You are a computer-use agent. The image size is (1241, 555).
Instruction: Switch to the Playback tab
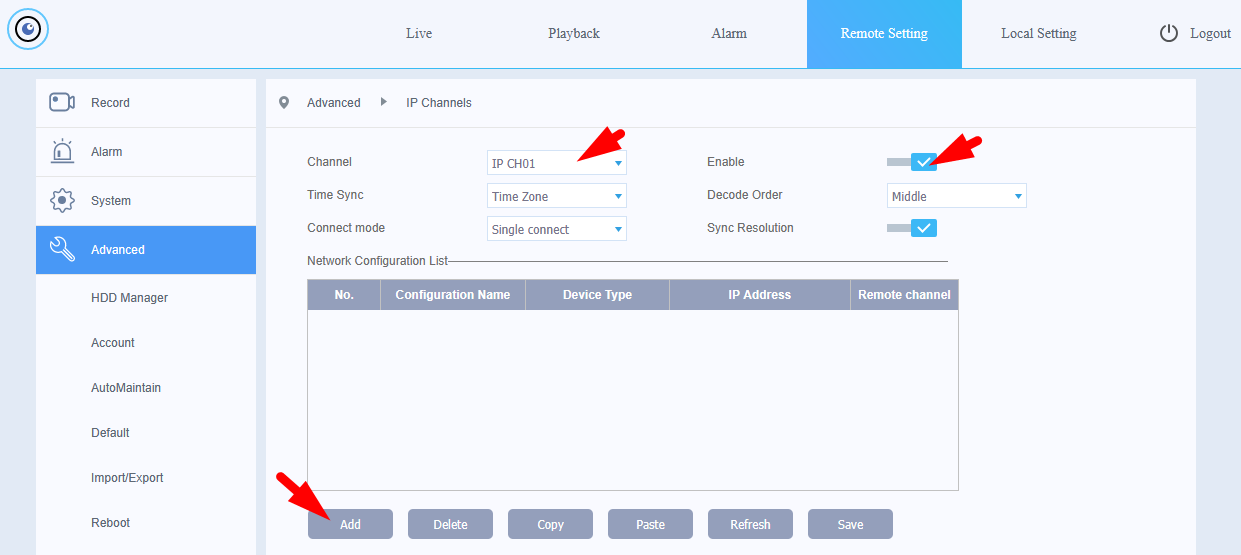[x=574, y=33]
